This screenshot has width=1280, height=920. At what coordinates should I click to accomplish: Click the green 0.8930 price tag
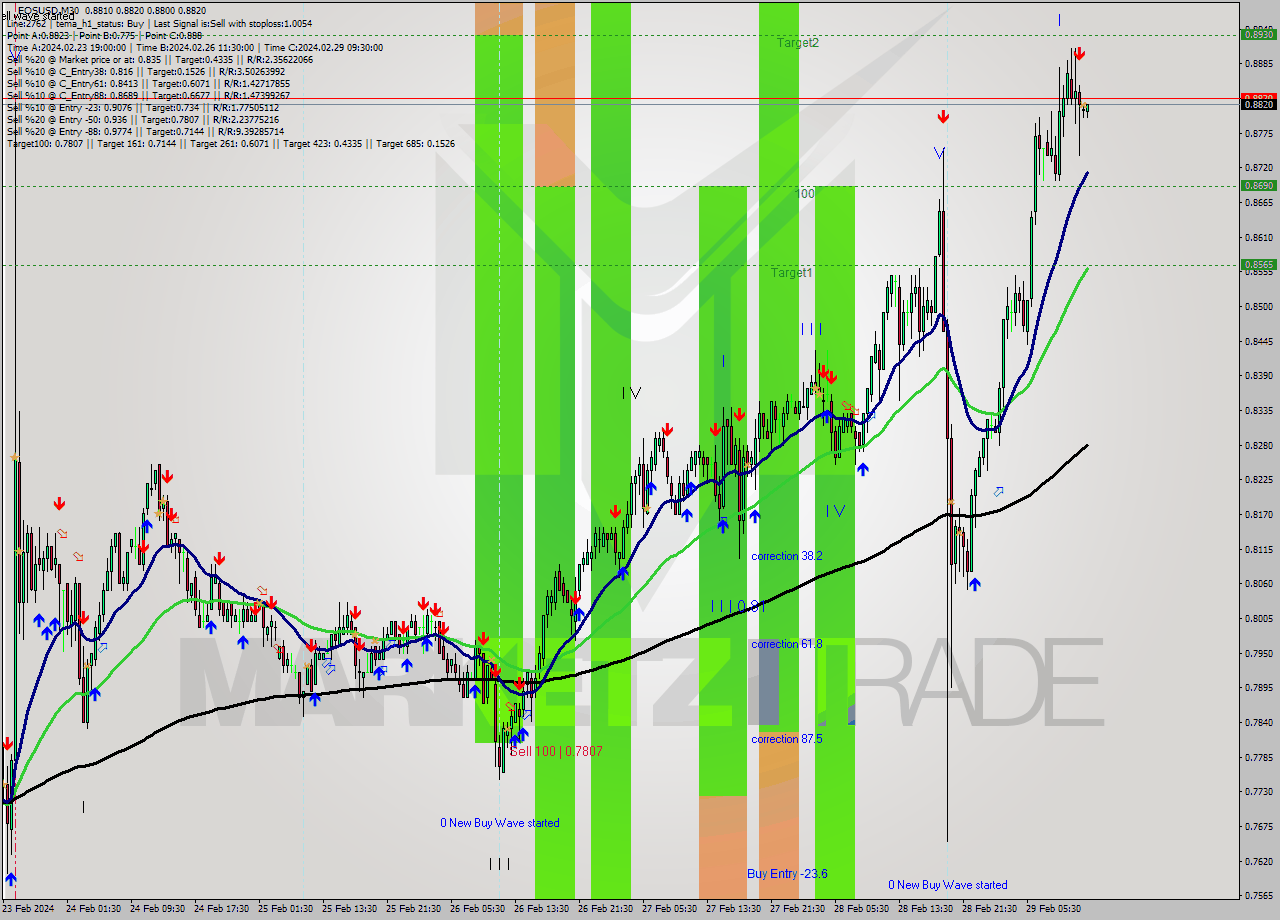(x=1258, y=34)
